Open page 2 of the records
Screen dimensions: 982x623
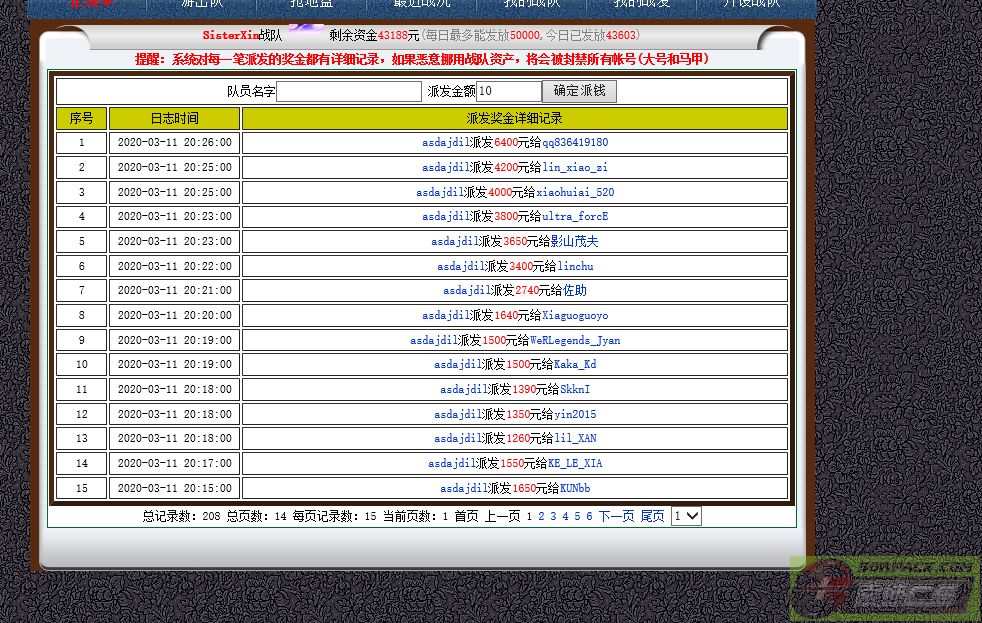[x=541, y=517]
